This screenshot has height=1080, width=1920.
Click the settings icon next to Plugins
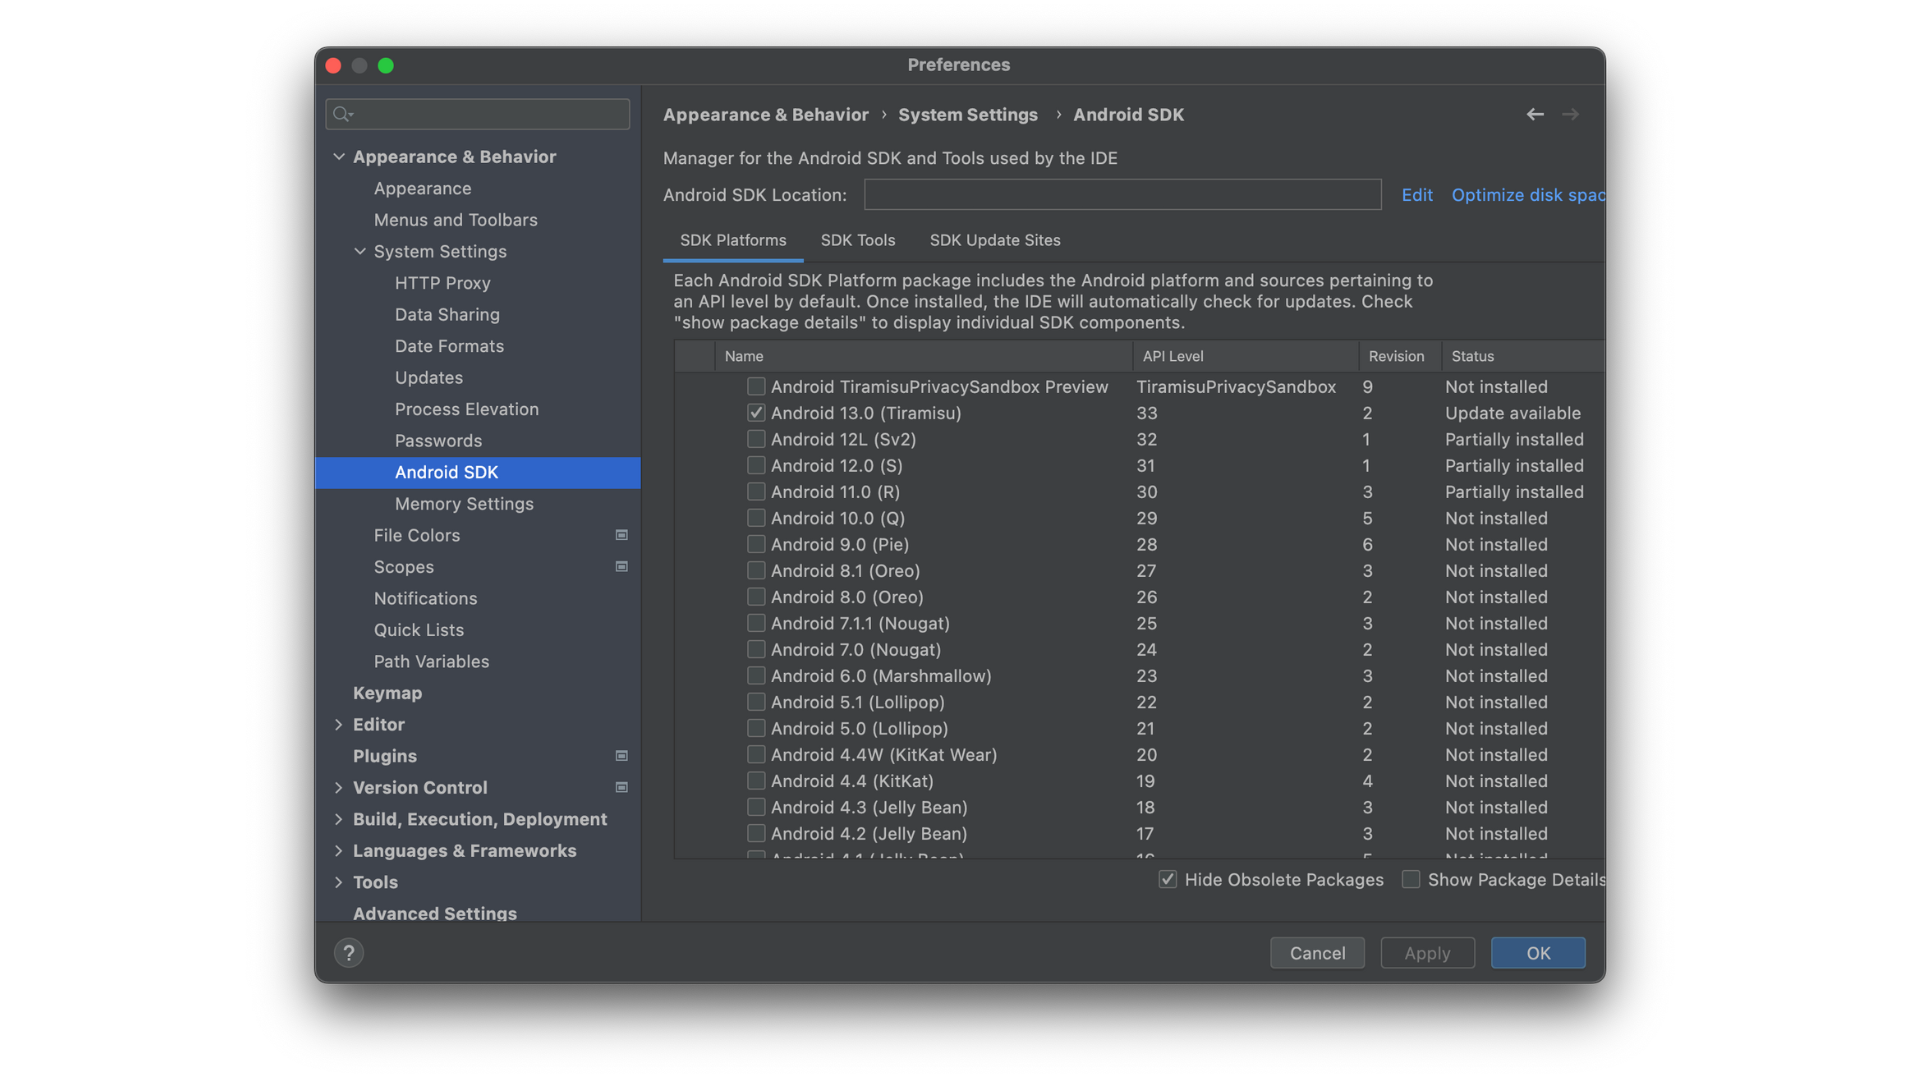click(621, 755)
